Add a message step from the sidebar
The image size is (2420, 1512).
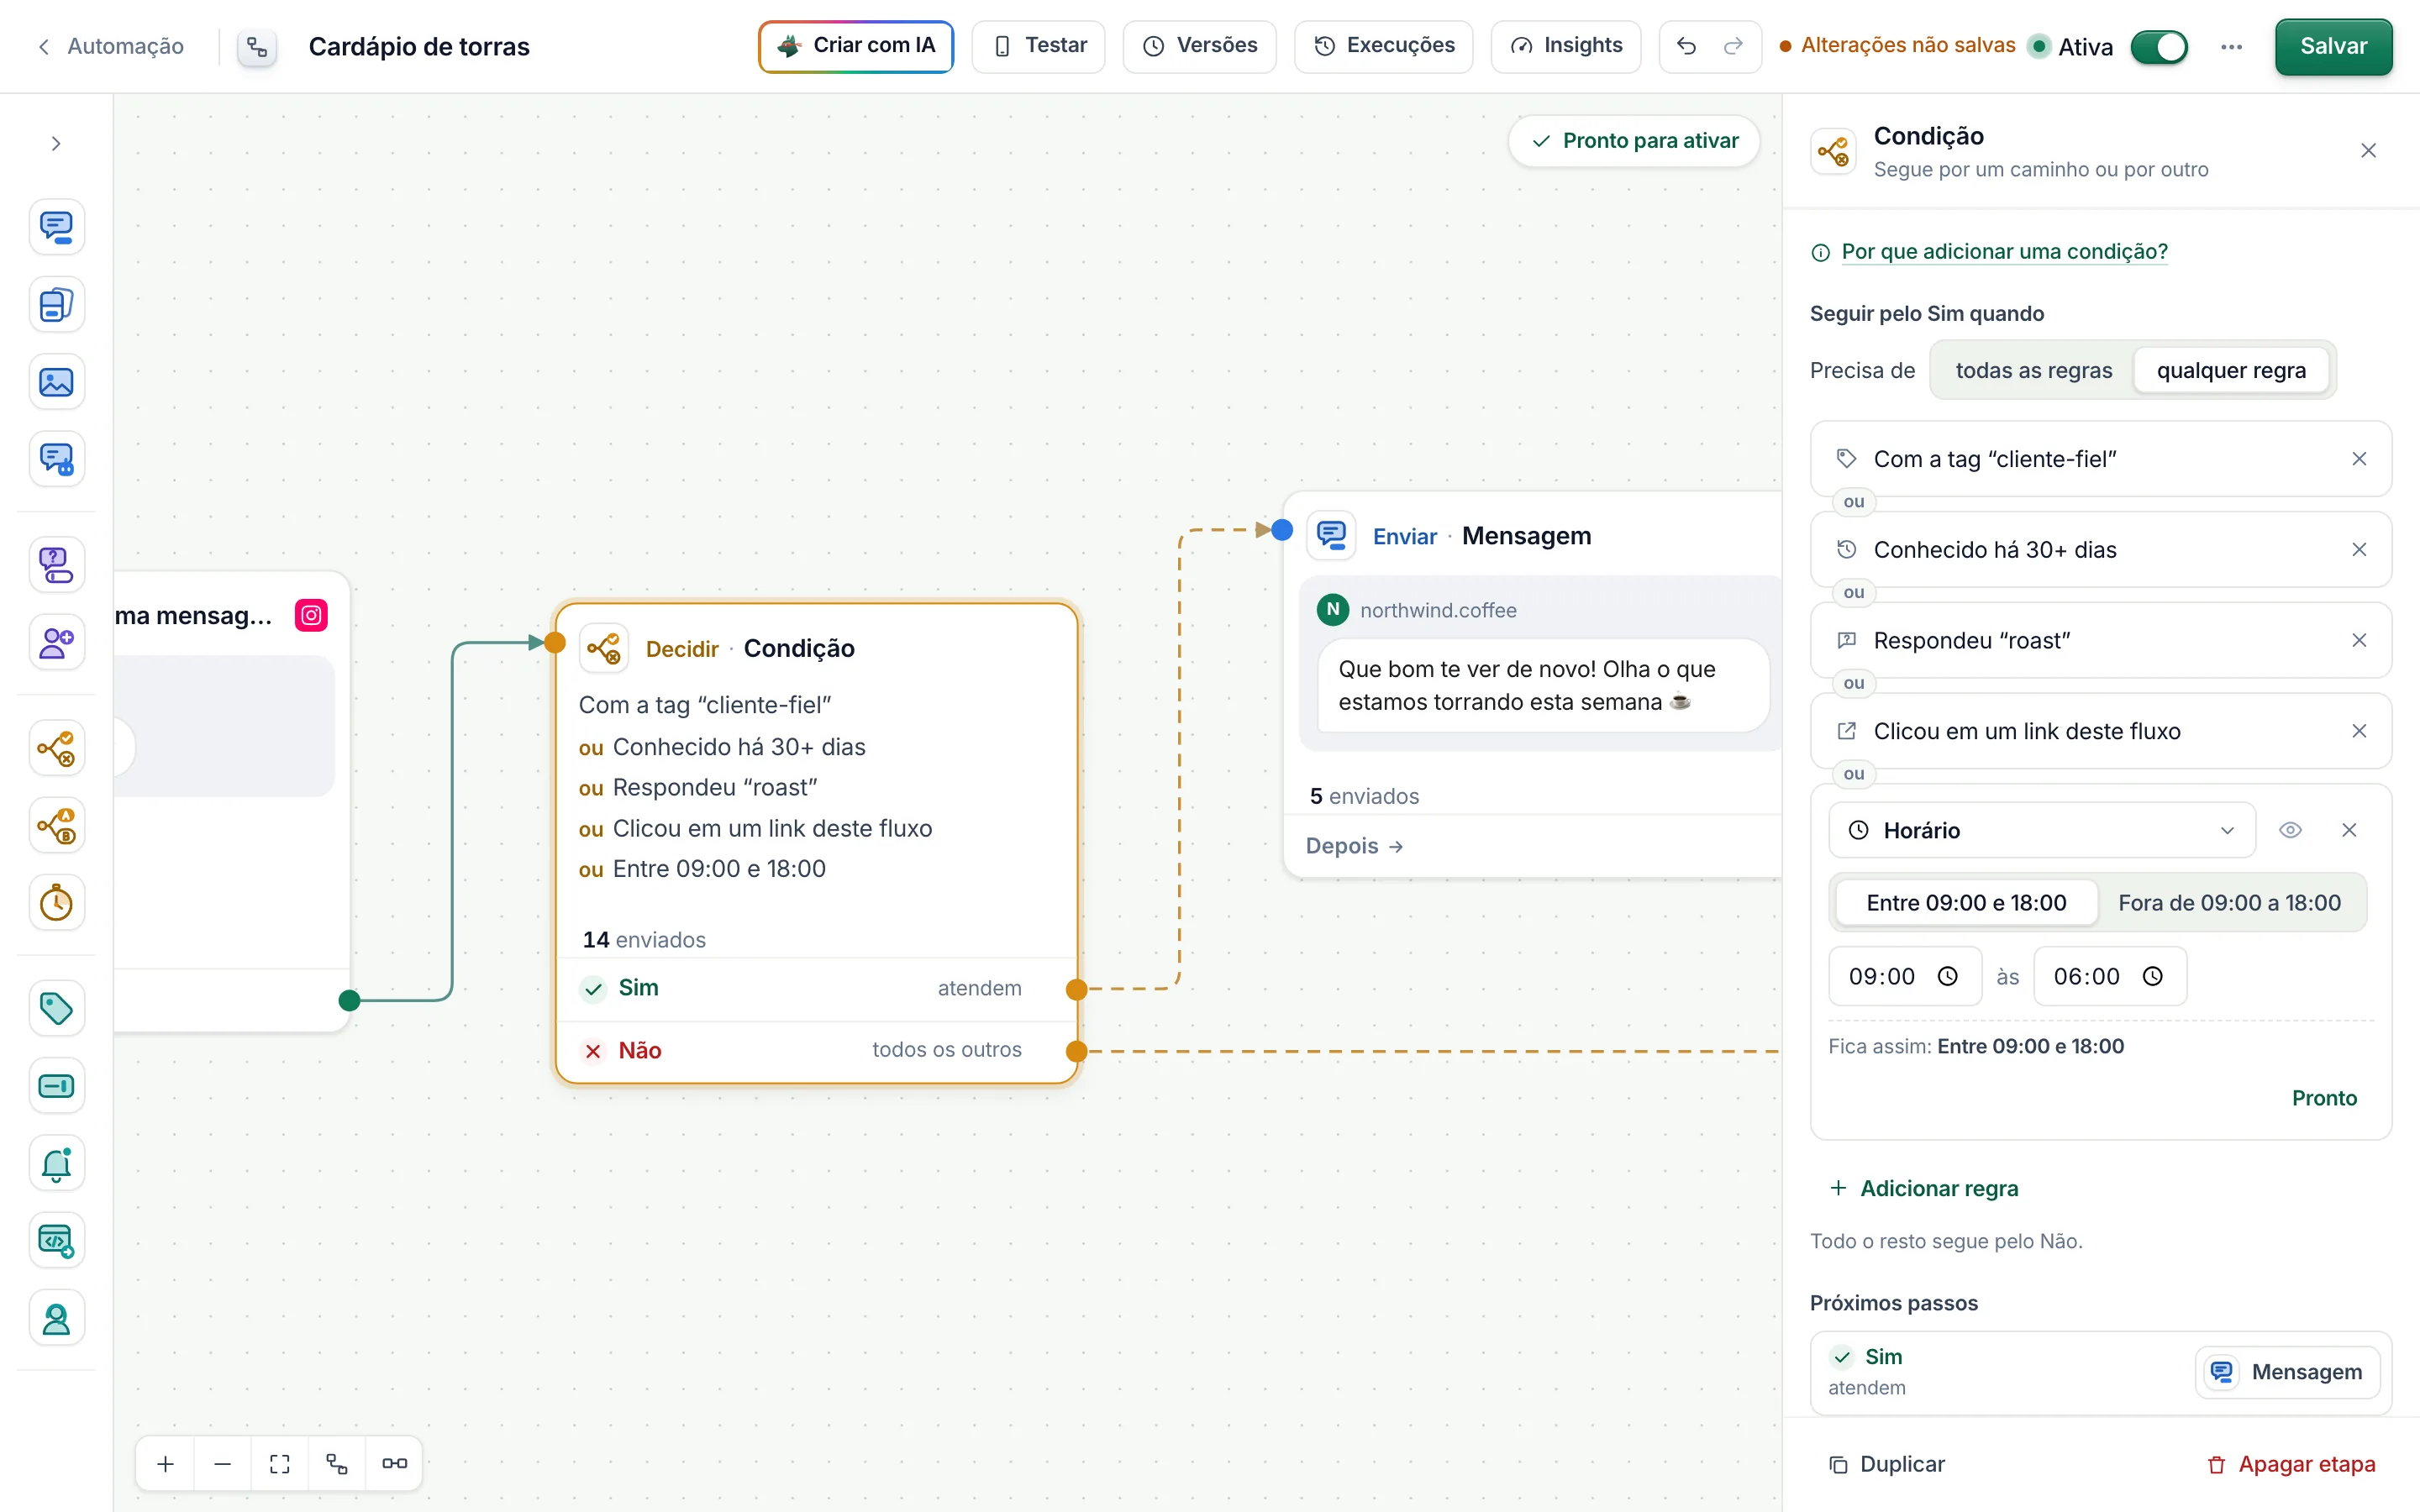tap(56, 227)
